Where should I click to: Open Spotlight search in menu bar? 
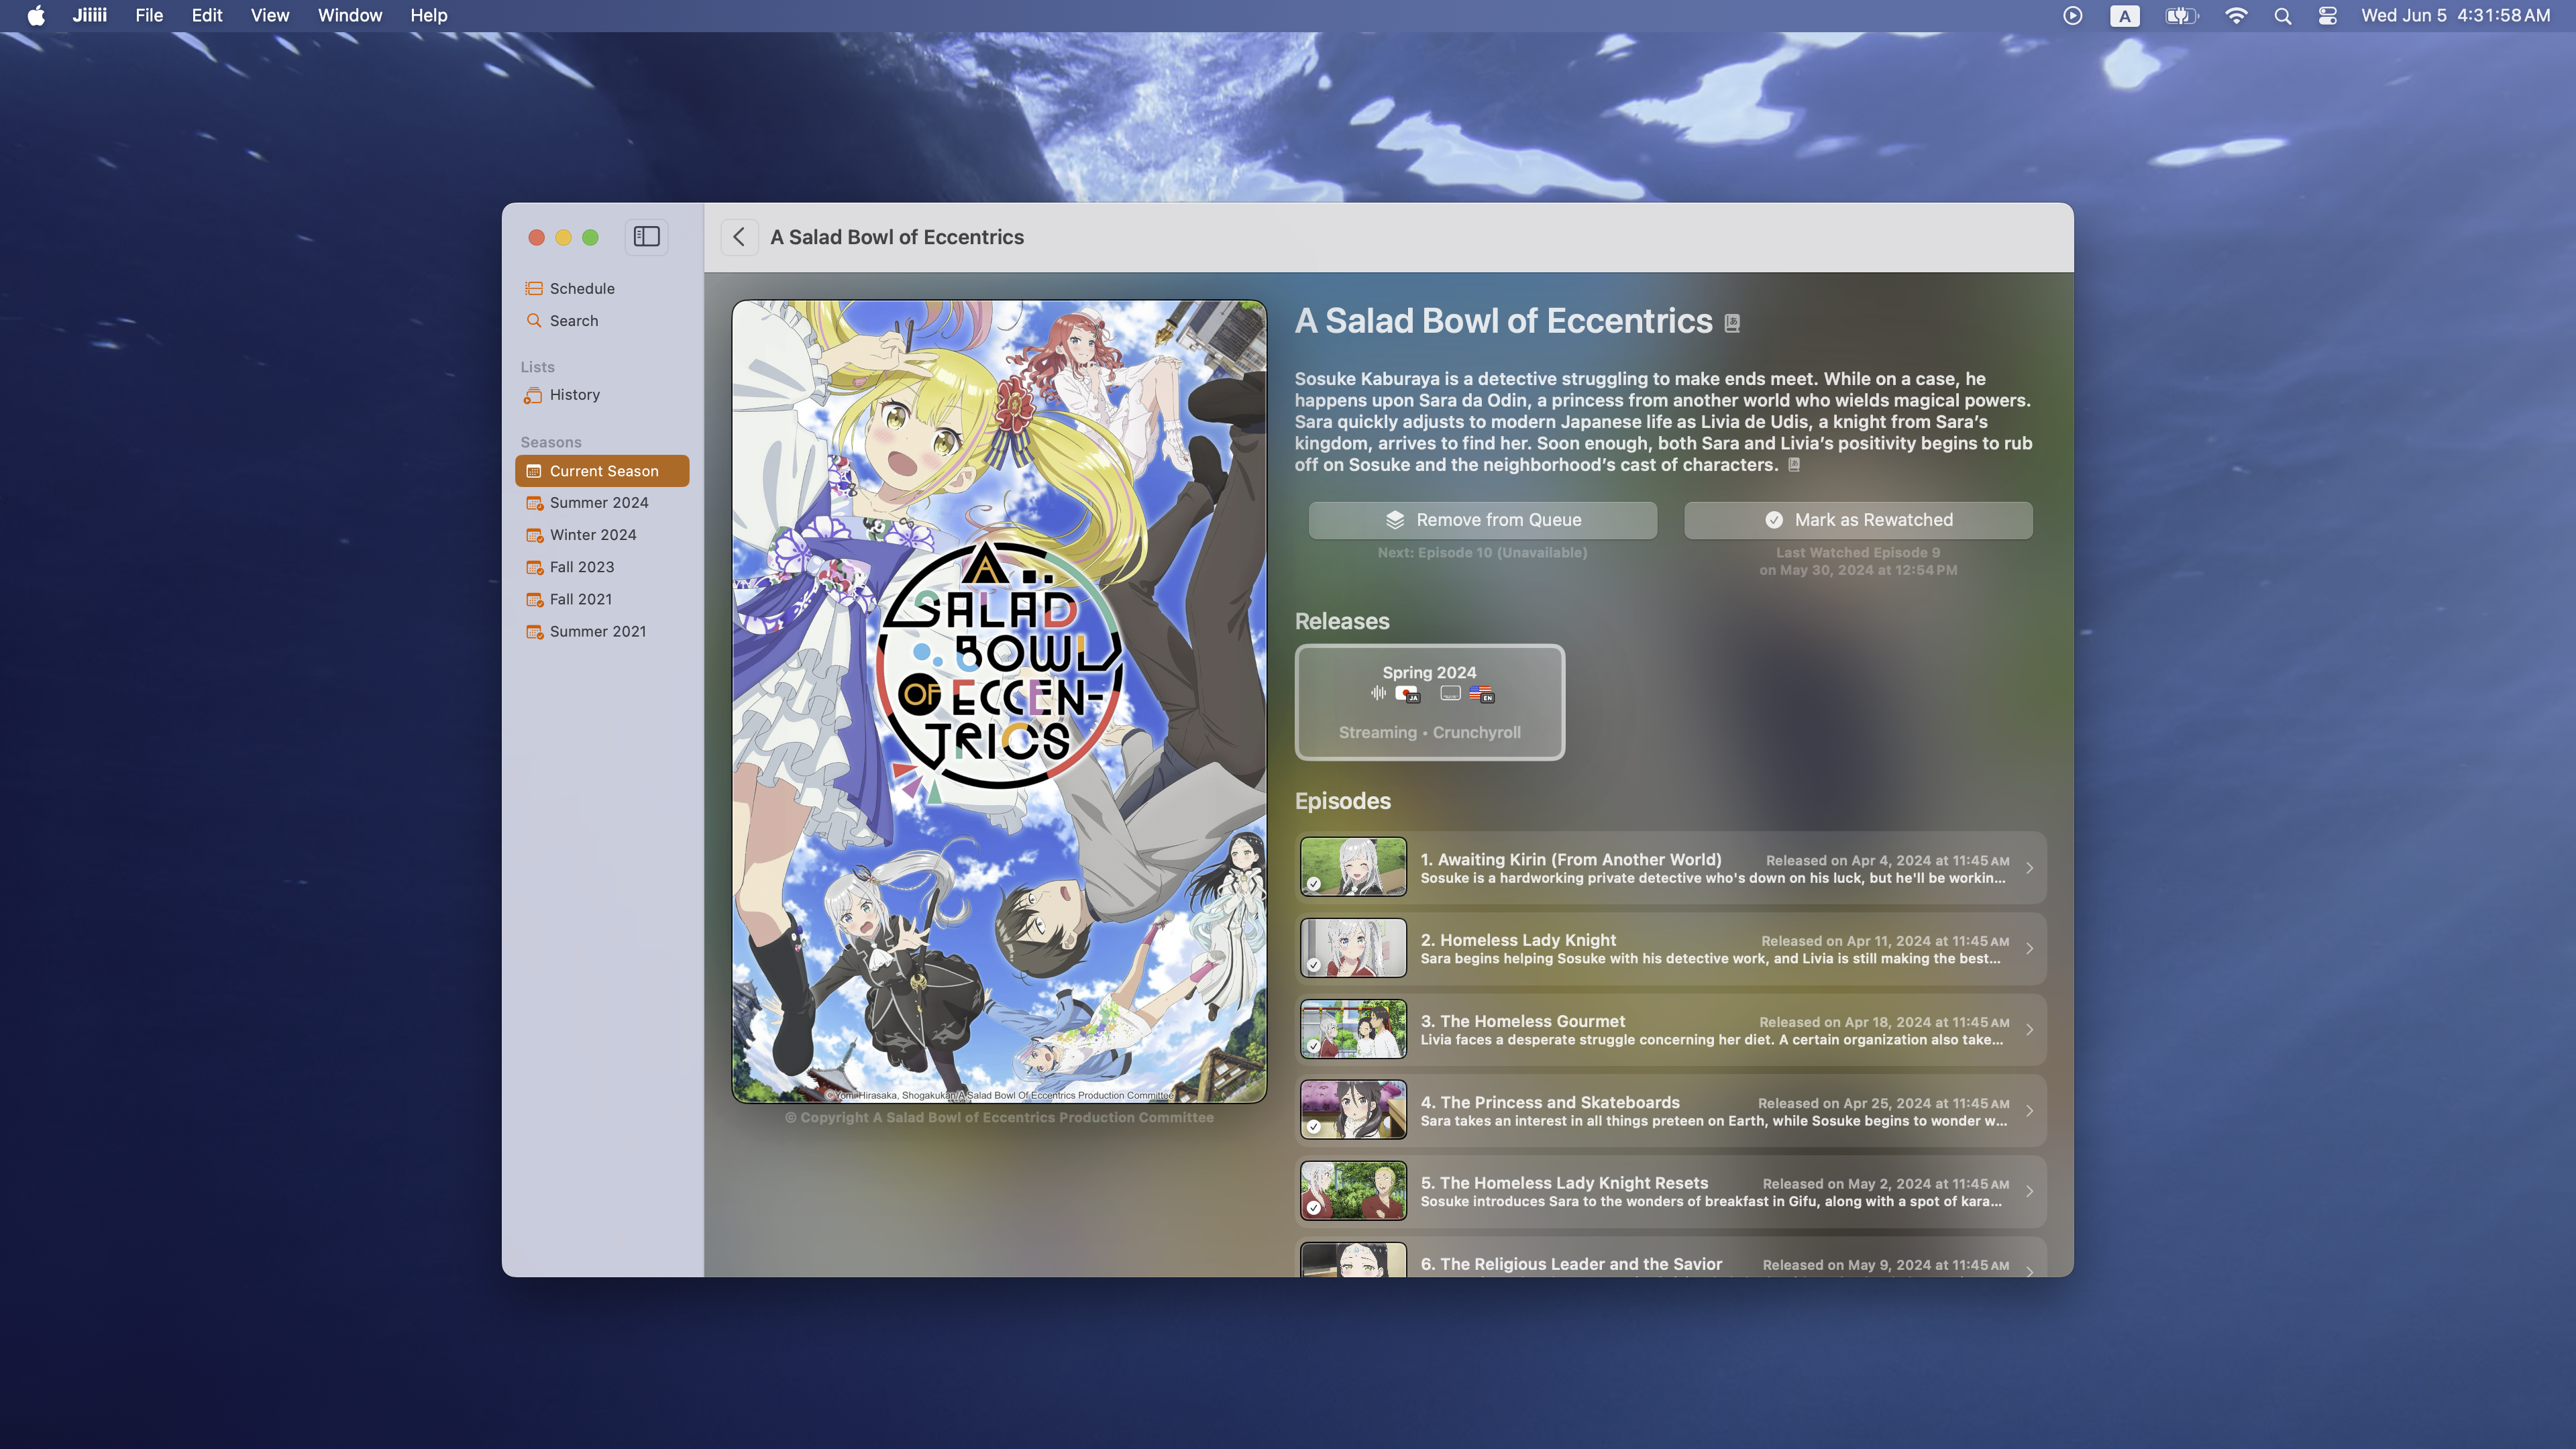[x=2282, y=16]
